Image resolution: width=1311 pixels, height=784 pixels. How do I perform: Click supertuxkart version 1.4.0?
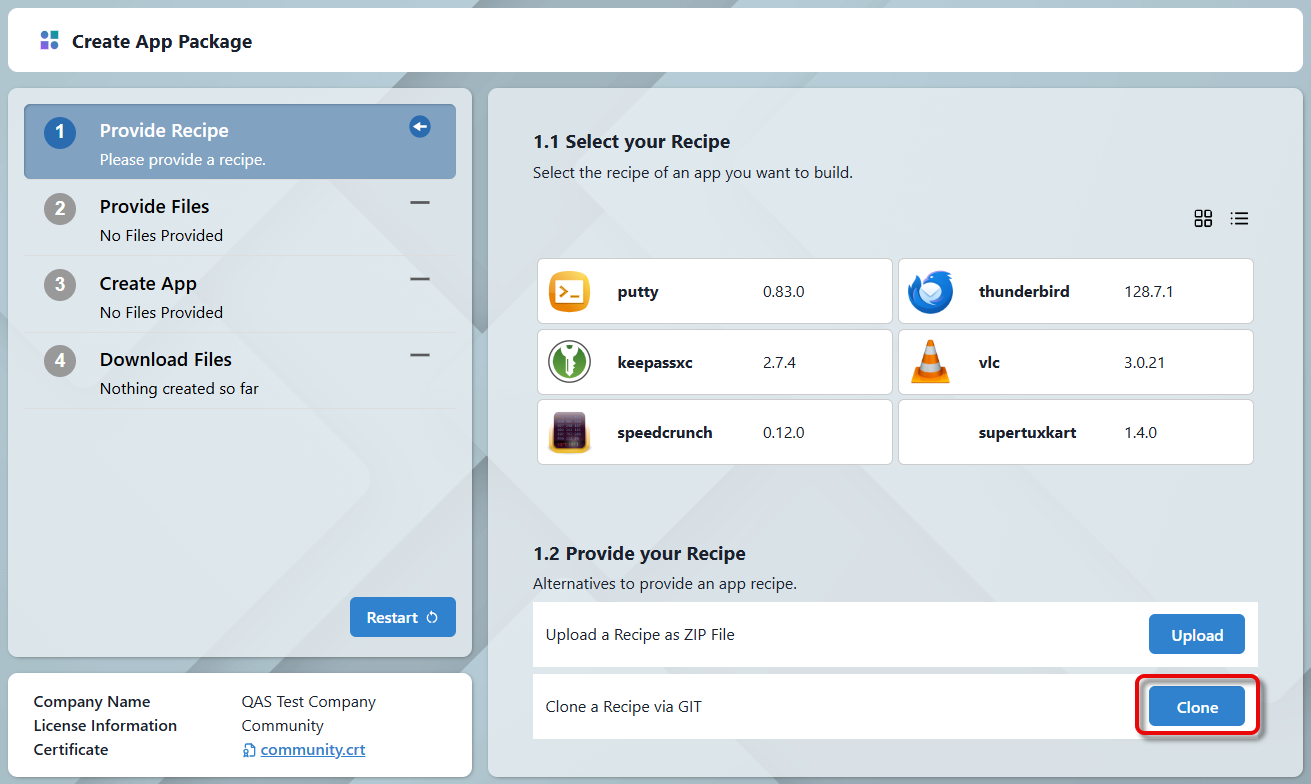1140,433
